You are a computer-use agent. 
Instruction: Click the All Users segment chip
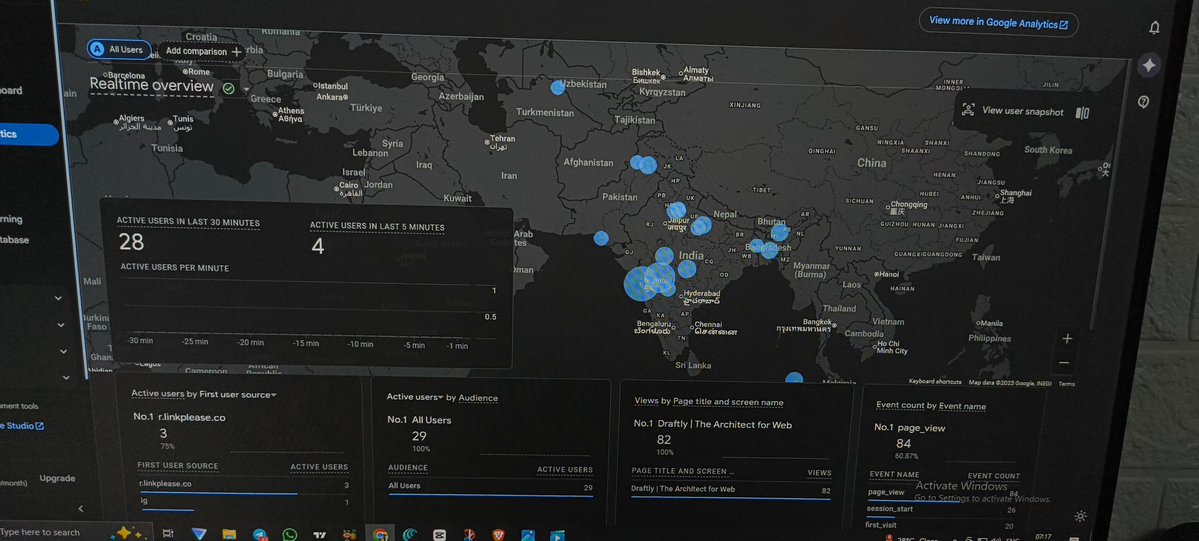click(x=119, y=49)
